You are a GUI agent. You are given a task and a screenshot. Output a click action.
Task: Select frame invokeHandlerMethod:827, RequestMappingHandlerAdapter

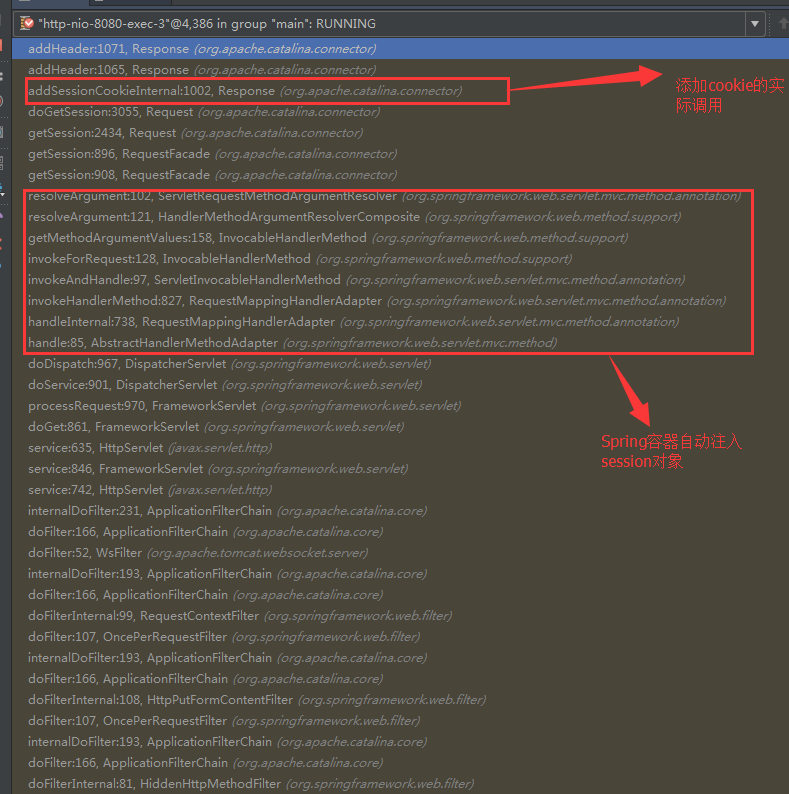coord(400,301)
